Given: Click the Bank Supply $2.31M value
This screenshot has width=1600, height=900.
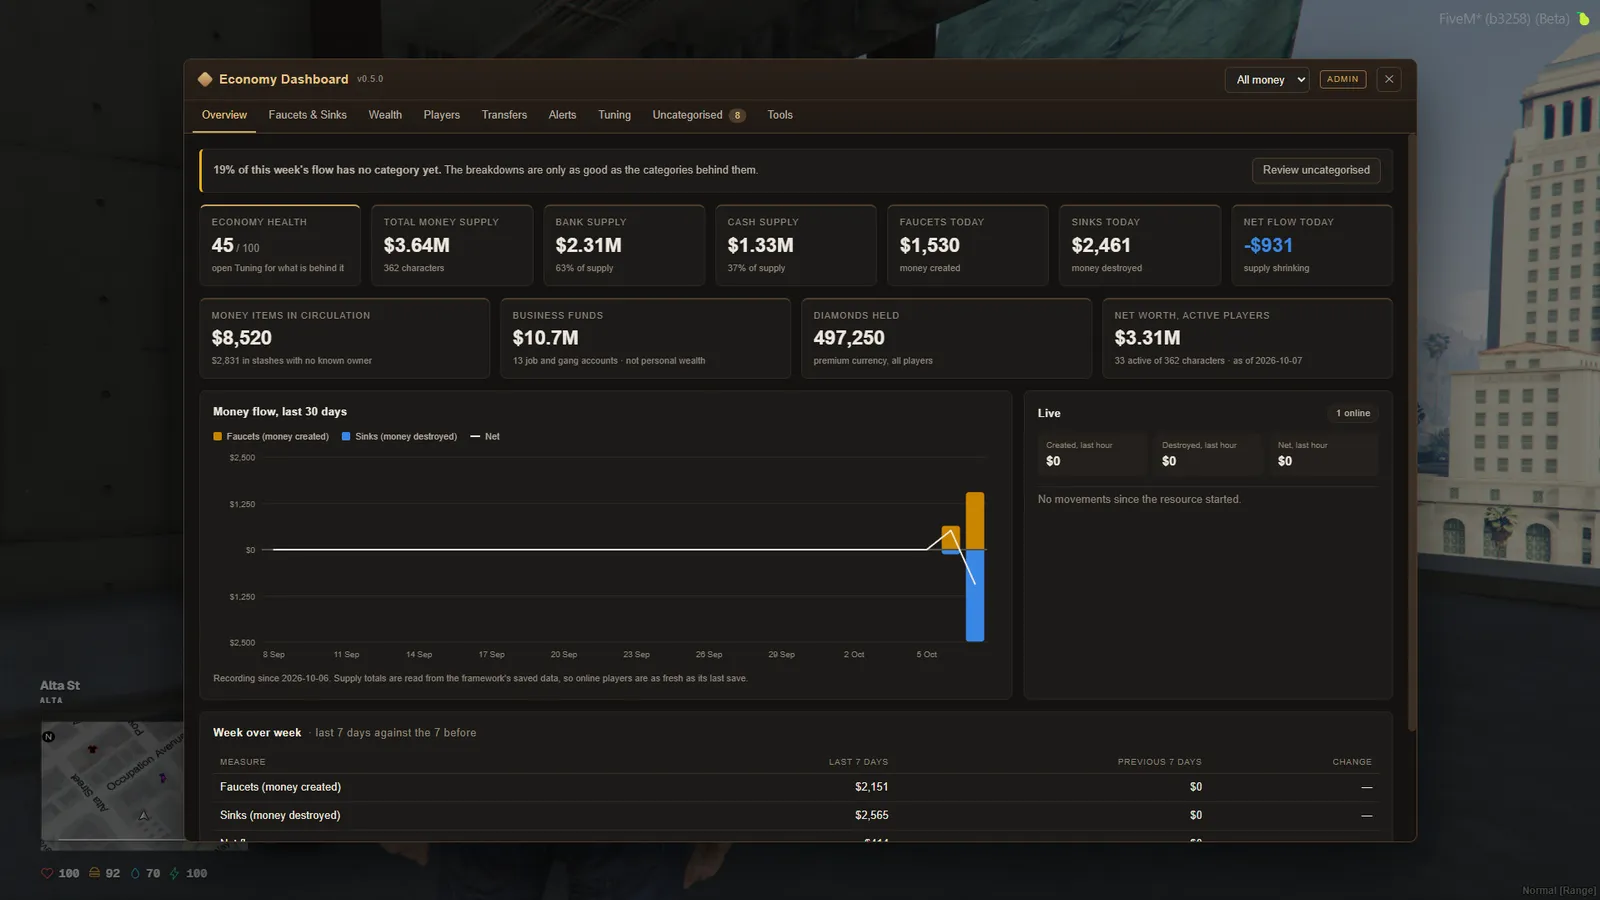Looking at the screenshot, I should [588, 245].
